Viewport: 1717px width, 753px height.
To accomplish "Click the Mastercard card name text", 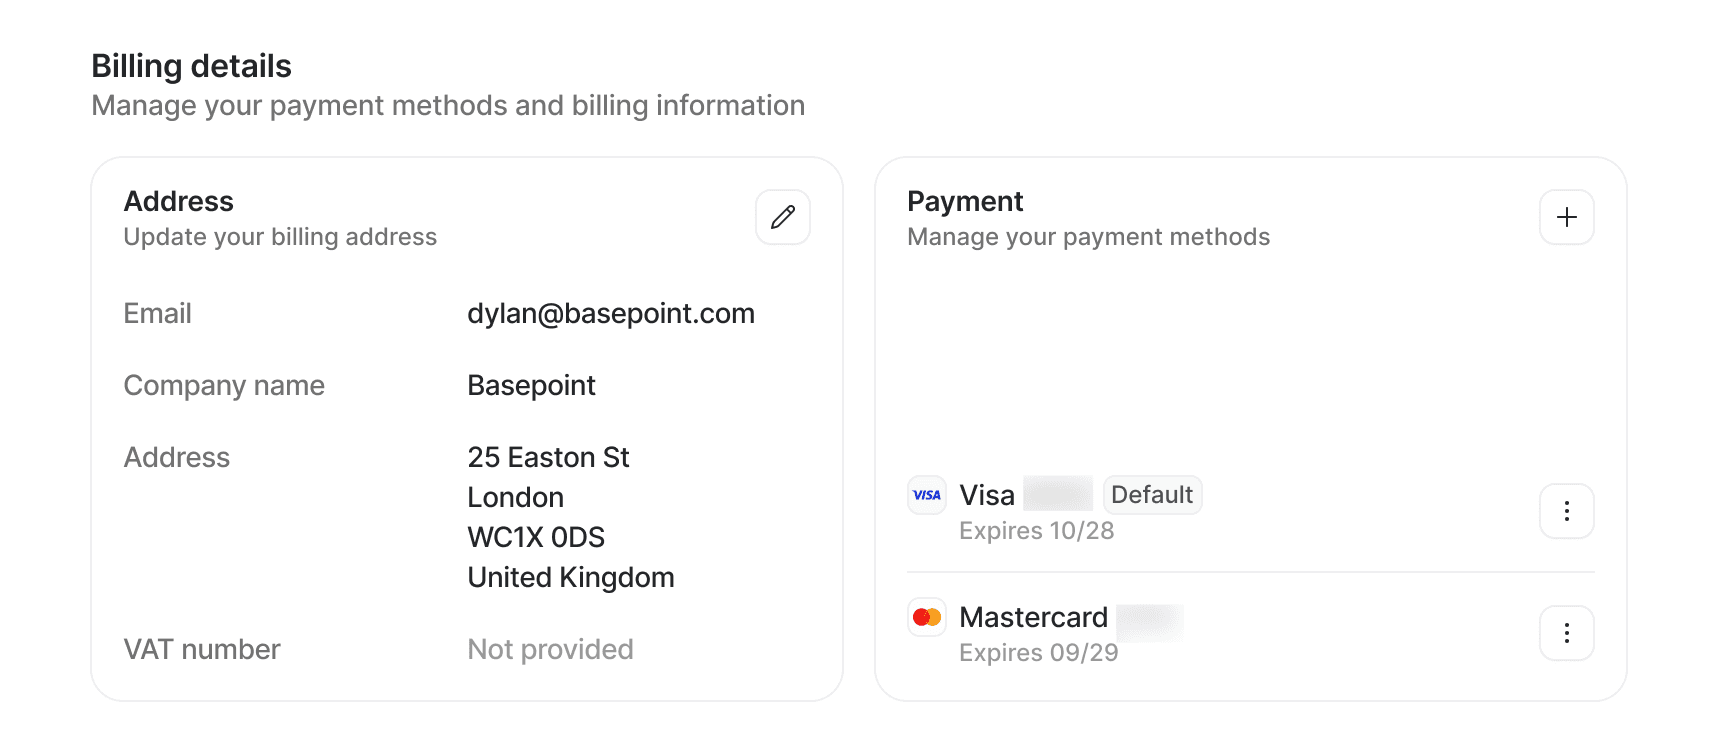I will tap(1033, 617).
